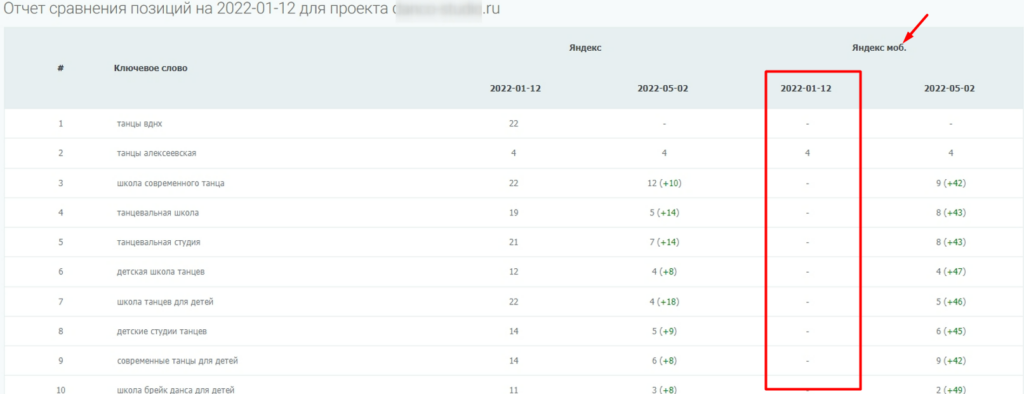Click value 21 in 'танцевальная студия' row
Viewport: 1024px width, 394px height.
point(514,242)
